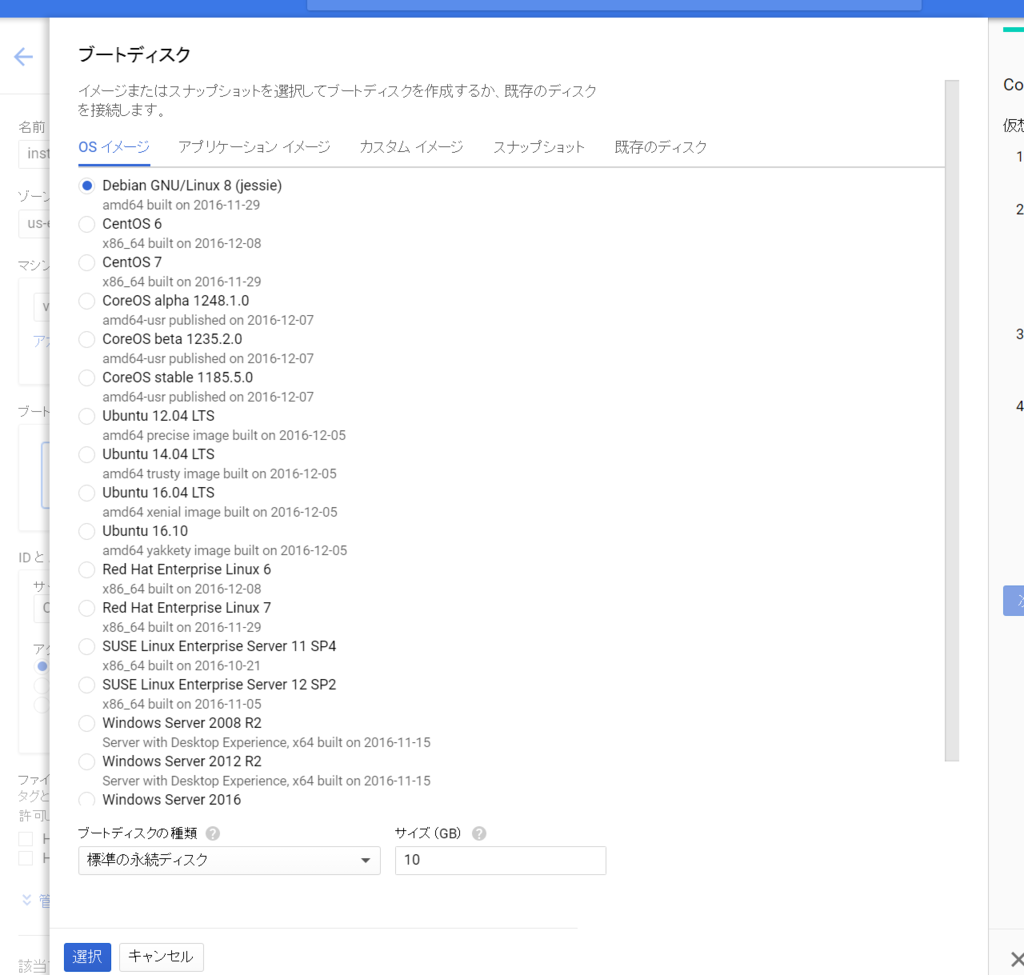
Task: Pick Red Hat Enterprise Linux 6 radio
Action: tap(87, 569)
